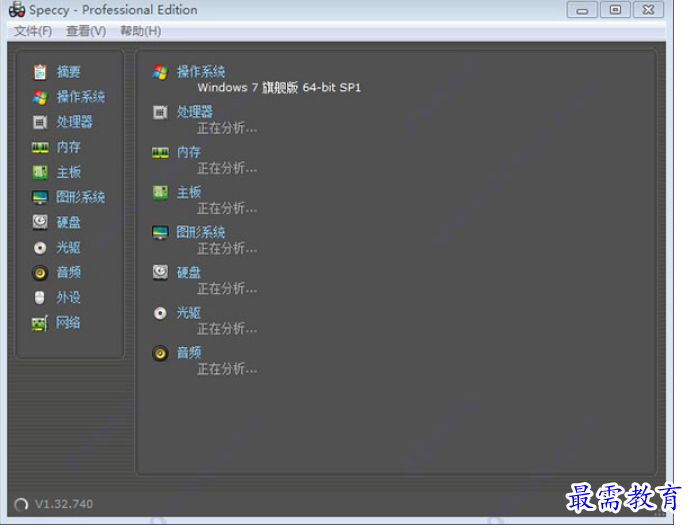Click 正在分析... text under 内存
Image resolution: width=690 pixels, height=529 pixels.
[227, 168]
